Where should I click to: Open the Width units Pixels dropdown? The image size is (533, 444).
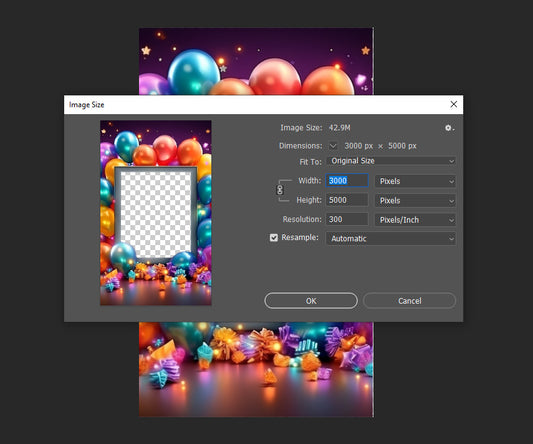pos(415,181)
